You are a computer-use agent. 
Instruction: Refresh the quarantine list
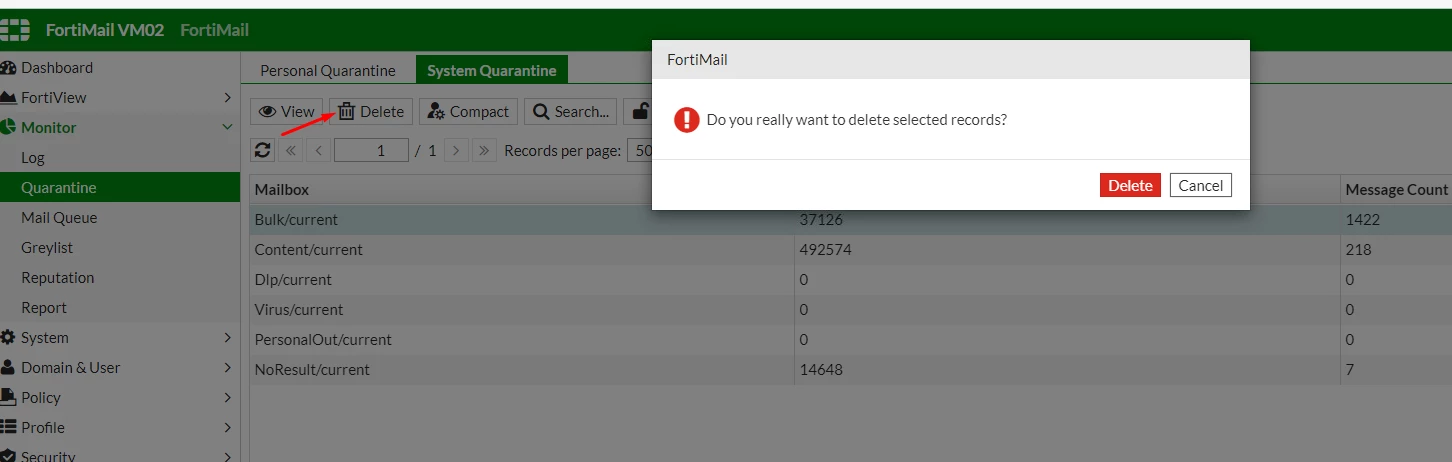tap(263, 151)
